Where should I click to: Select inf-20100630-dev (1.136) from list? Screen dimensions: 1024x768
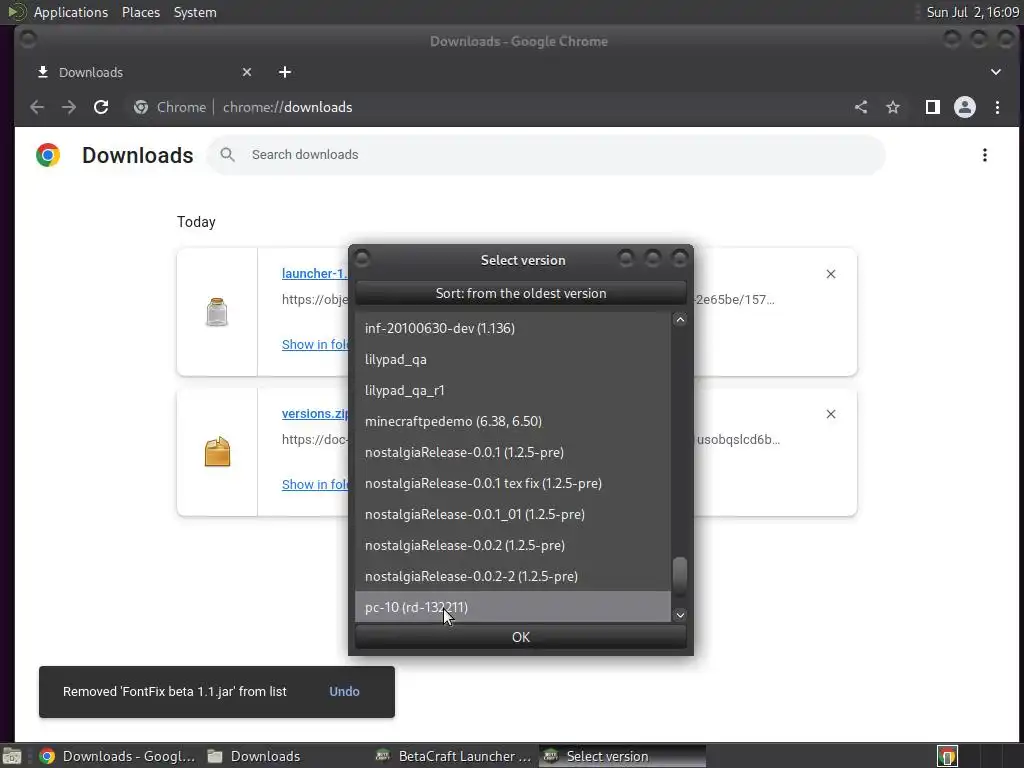point(513,328)
